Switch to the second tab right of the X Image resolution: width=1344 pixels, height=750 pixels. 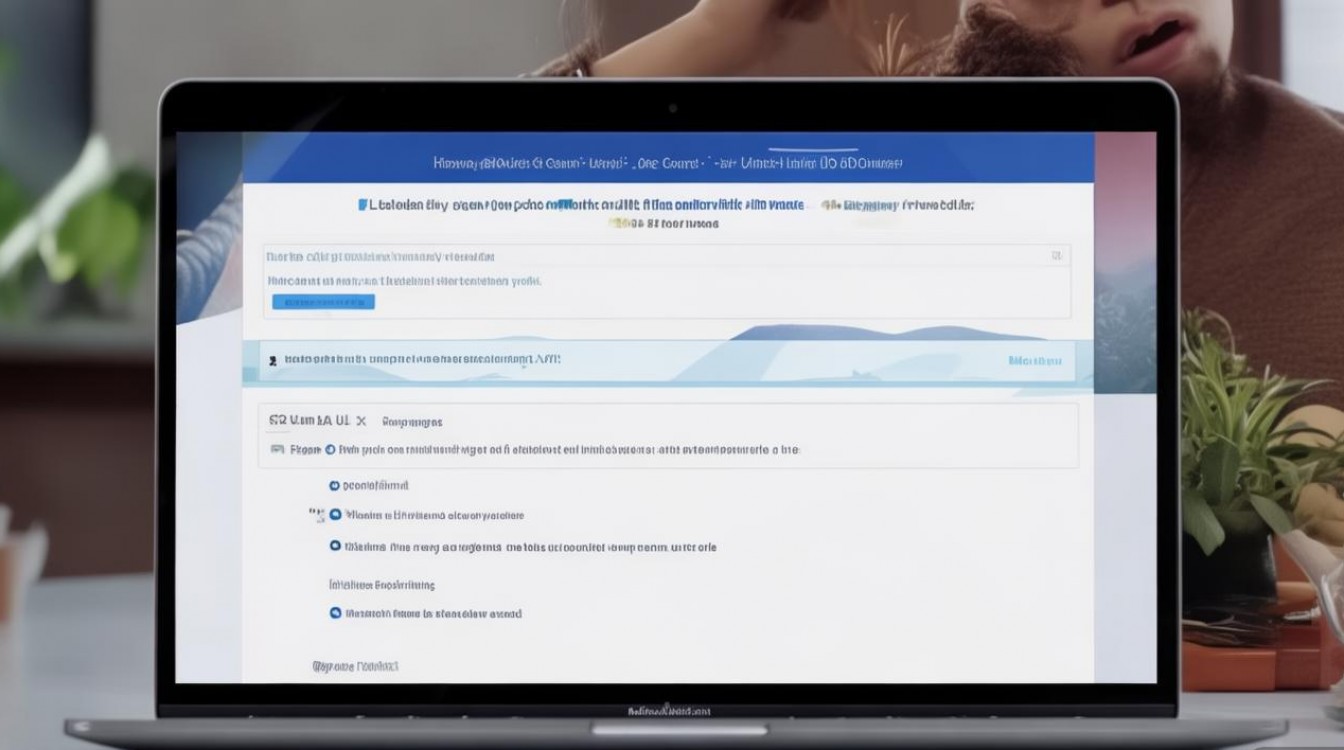(x=412, y=422)
